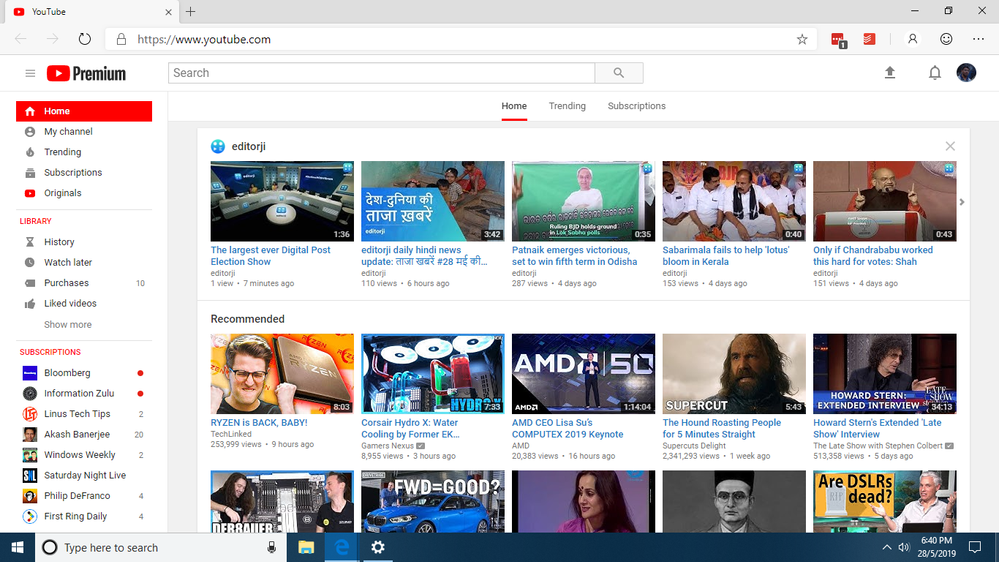
Task: Open the hamburger guide menu
Action: 30,73
